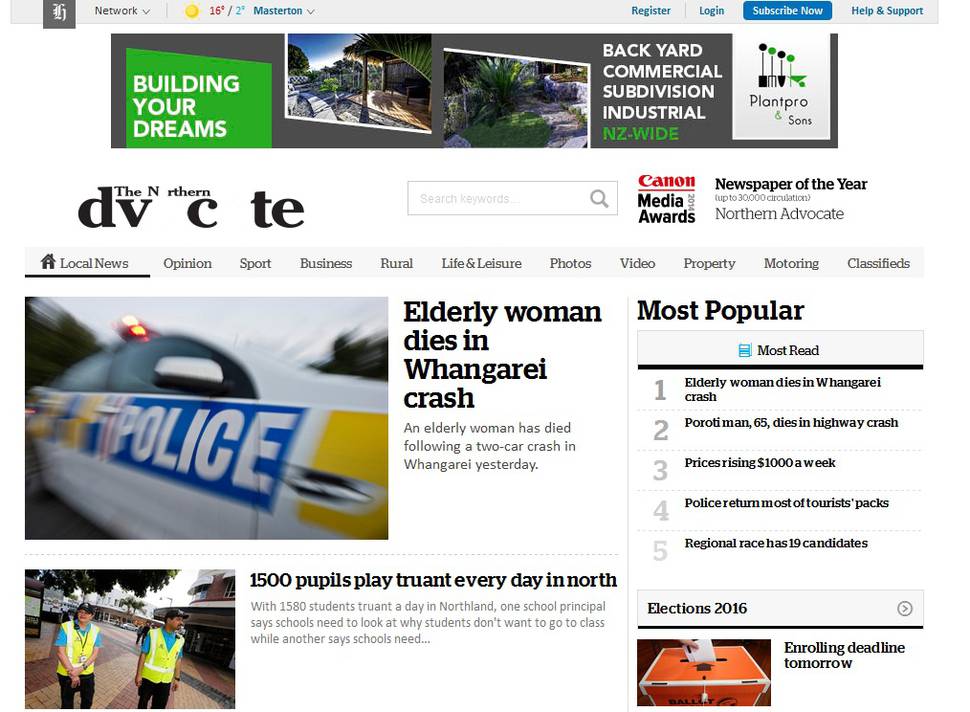The image size is (970, 712).
Task: Click the Subscribe Now button
Action: tap(788, 11)
